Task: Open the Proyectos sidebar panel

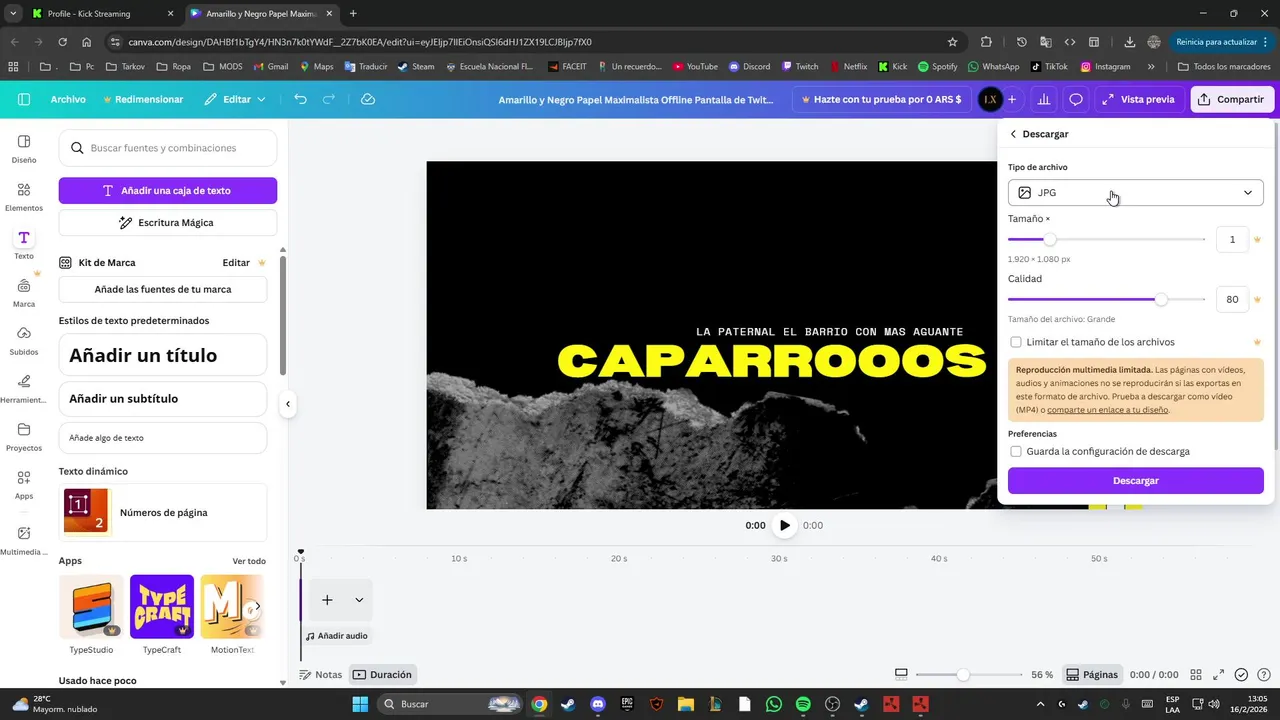Action: click(24, 437)
